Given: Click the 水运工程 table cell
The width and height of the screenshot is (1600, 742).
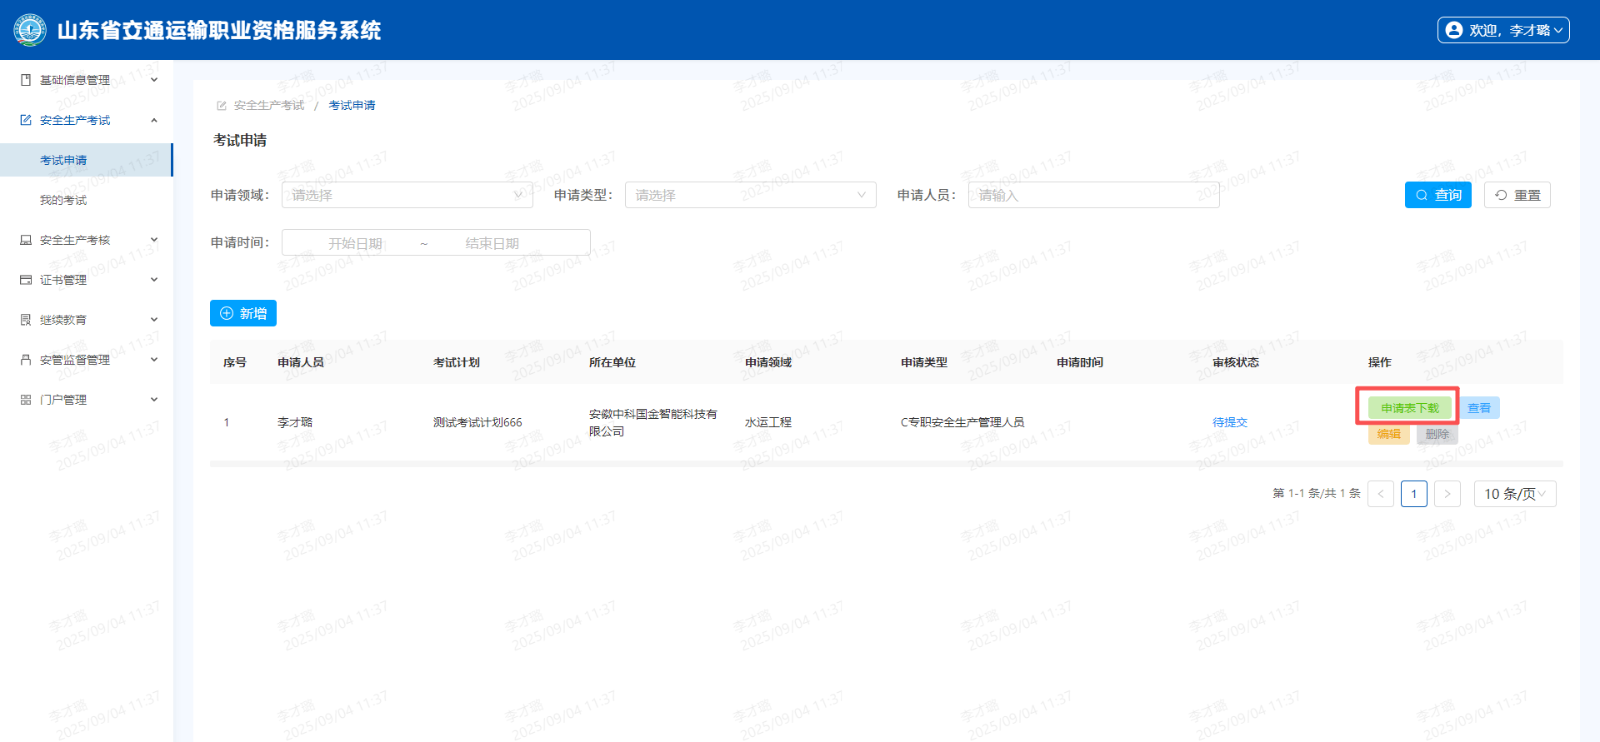Looking at the screenshot, I should click(768, 422).
